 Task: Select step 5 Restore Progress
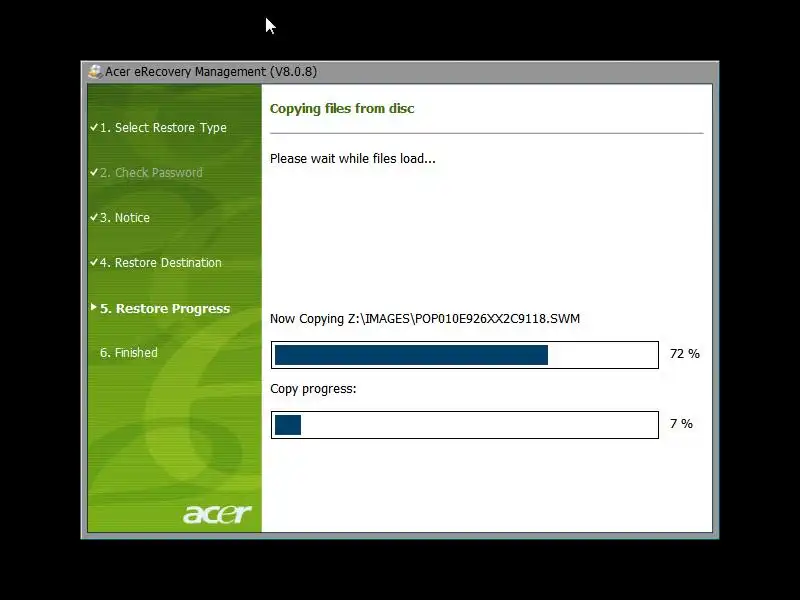point(165,309)
